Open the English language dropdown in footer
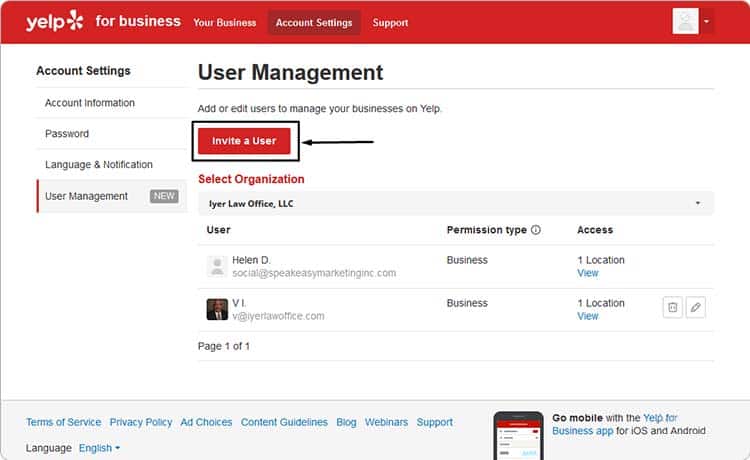The image size is (750, 460). pos(99,448)
